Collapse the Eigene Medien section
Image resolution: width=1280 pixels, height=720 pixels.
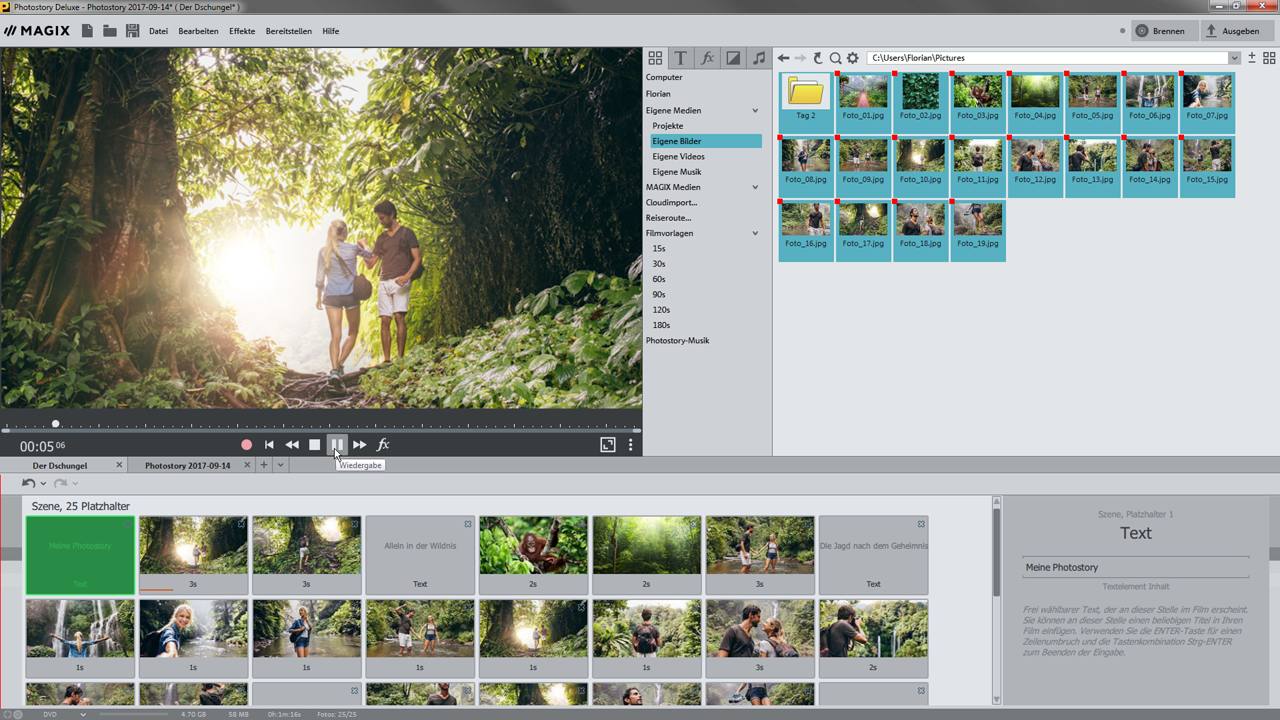(755, 110)
